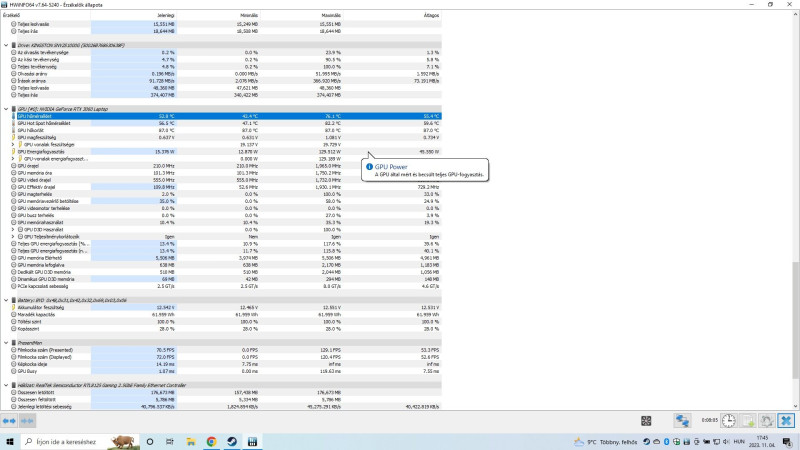Click the Task View taskbar icon

pyautogui.click(x=170, y=442)
